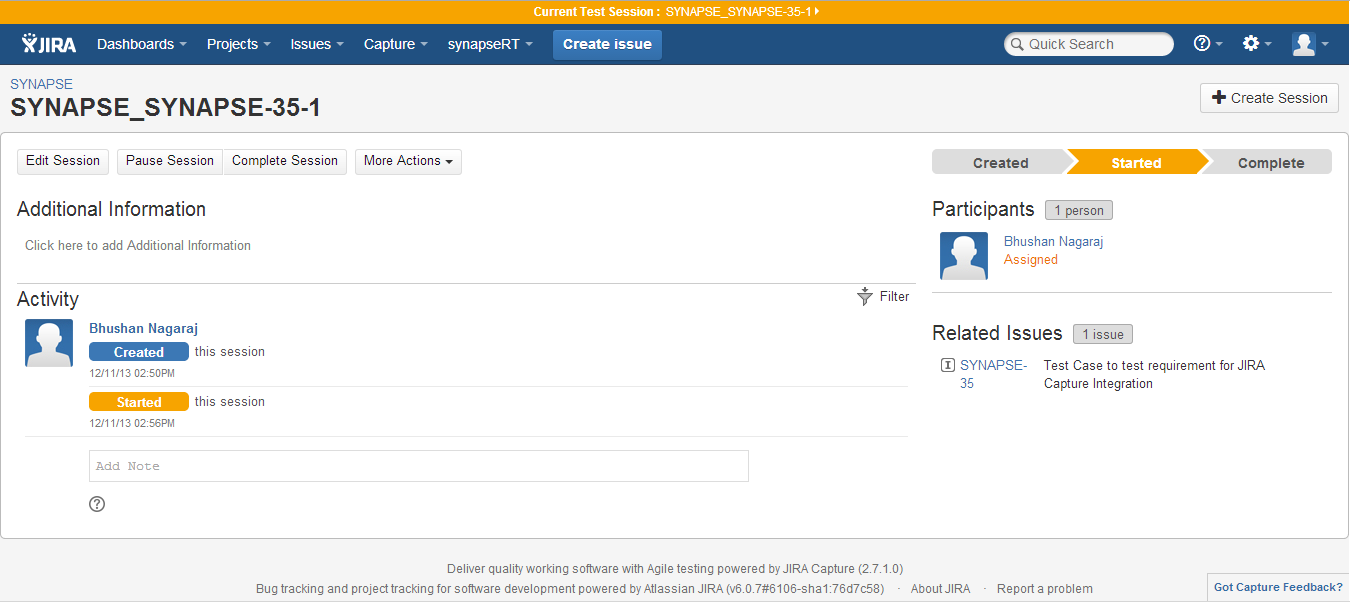Click the SYNAPSE_SYNAPSE-35-1 page title
Viewport: 1350px width, 602px height.
click(166, 108)
